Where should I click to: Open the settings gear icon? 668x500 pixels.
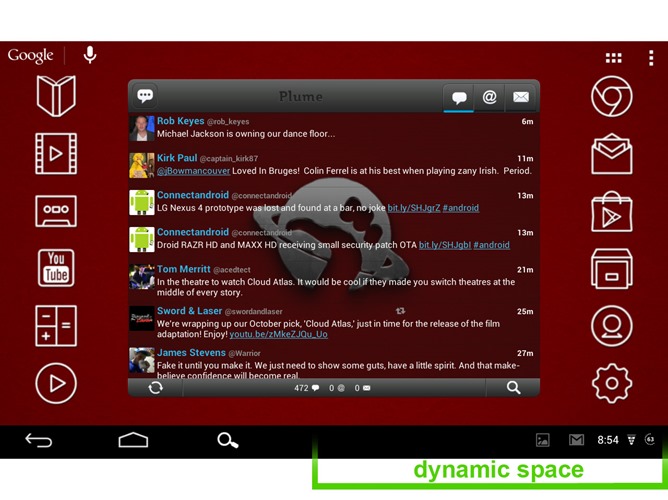click(611, 383)
